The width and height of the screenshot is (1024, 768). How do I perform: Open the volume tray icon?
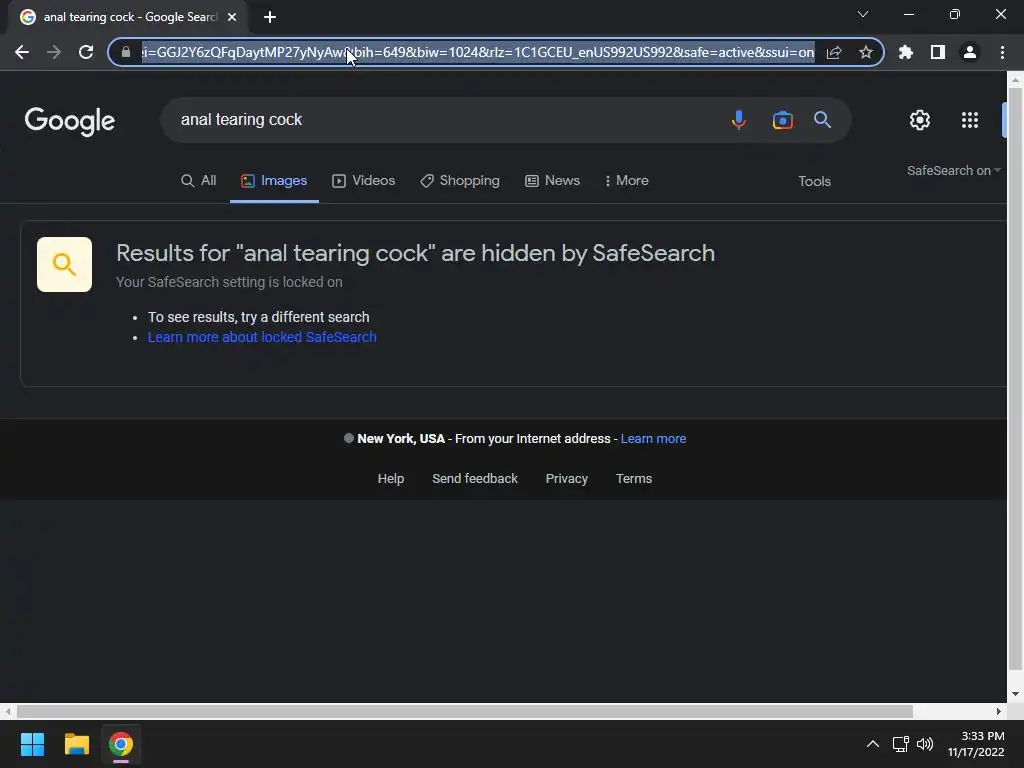(925, 744)
